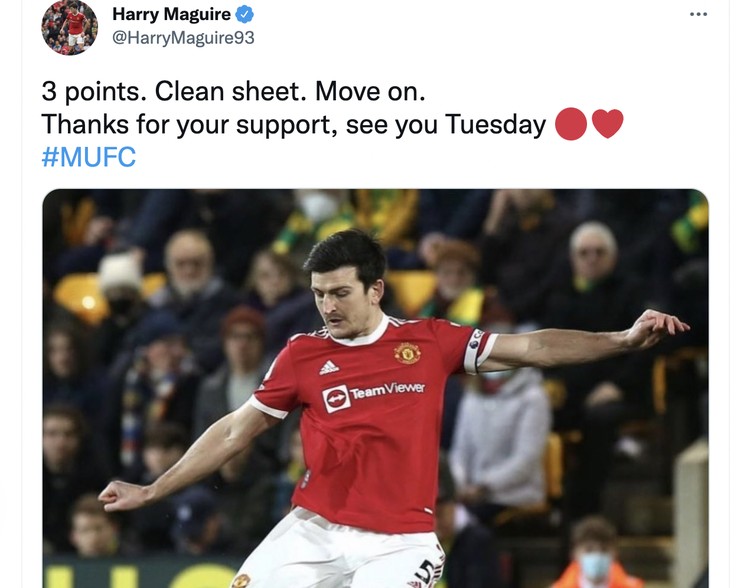Screen dimensions: 750x588
Task: Click the TeamViewer logo on the shirt
Action: tap(373, 396)
